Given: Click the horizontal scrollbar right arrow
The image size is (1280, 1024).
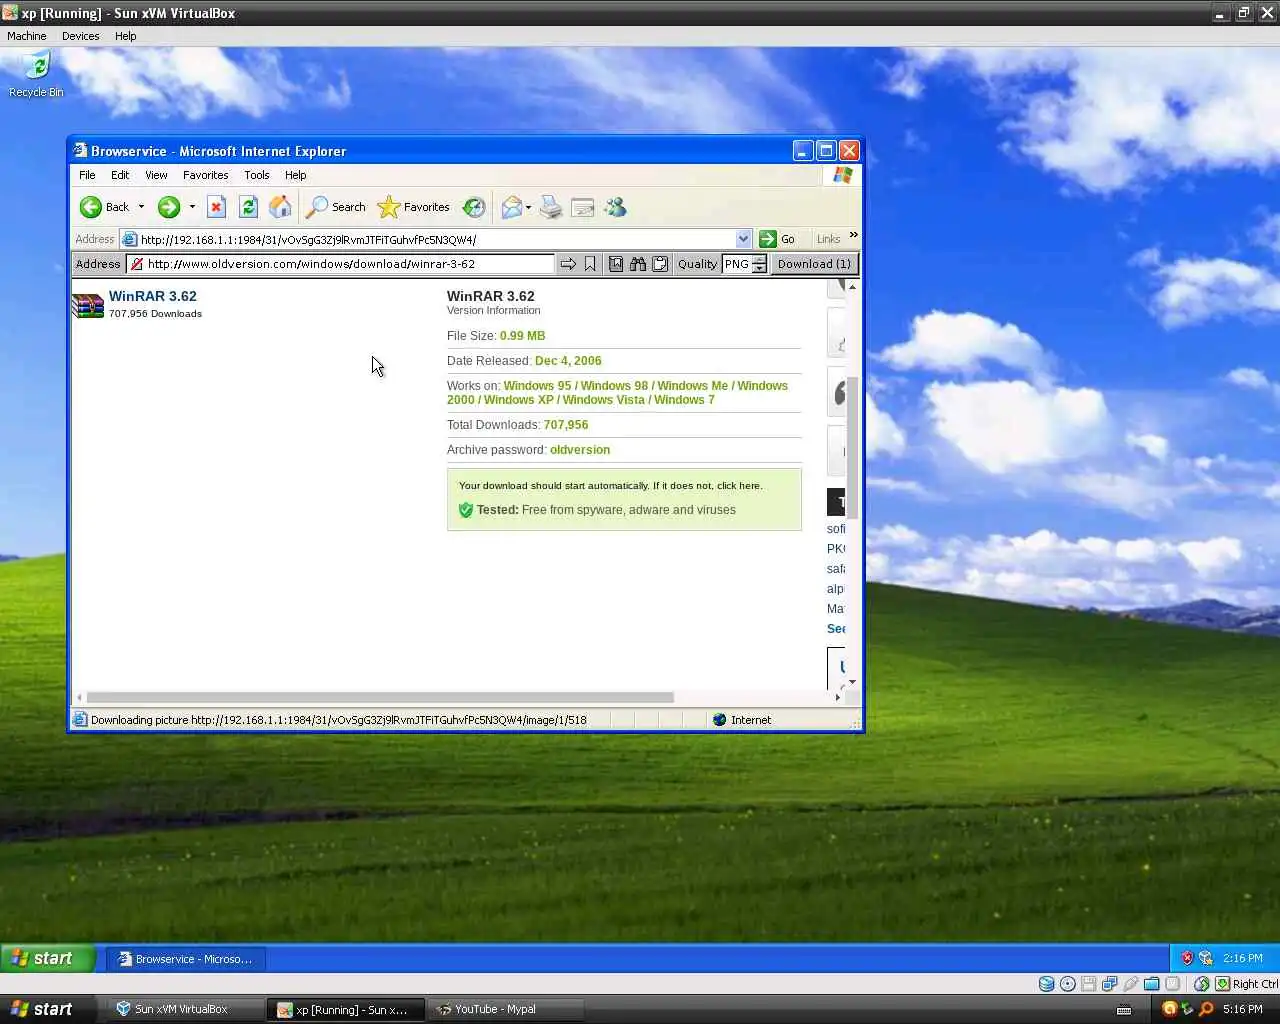Looking at the screenshot, I should coord(838,697).
